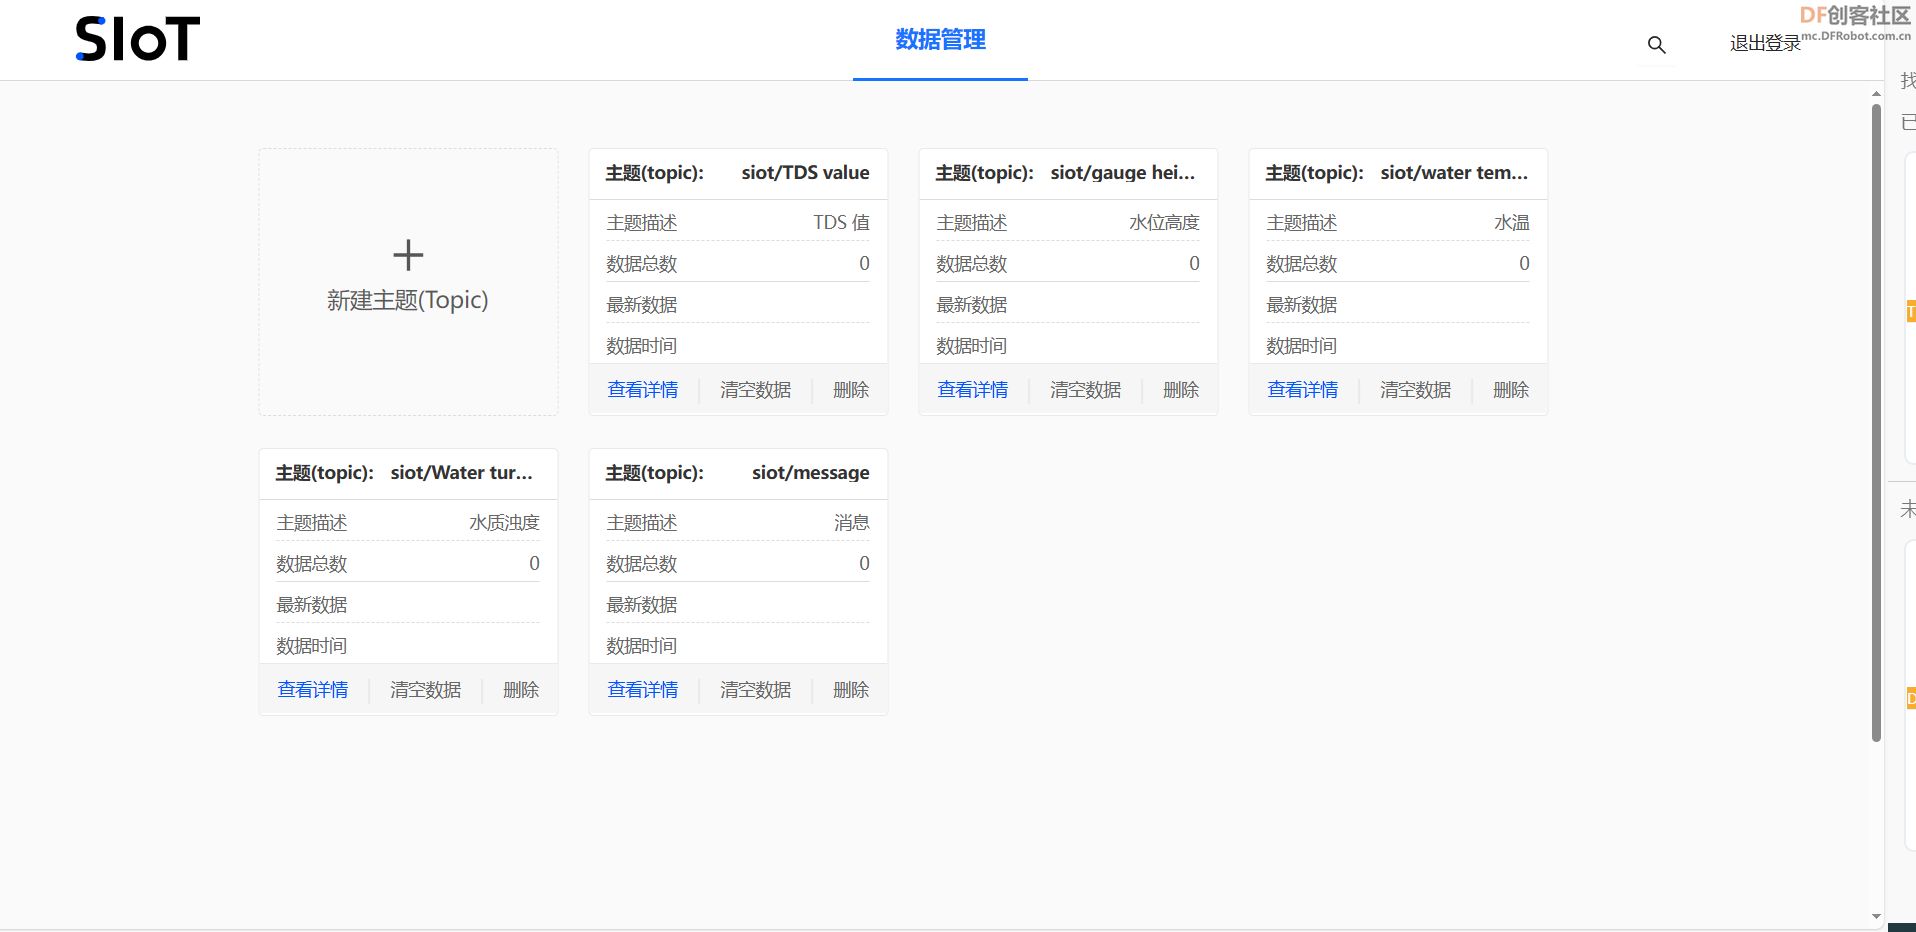Click 最新数据 label in siot/message card
Image resolution: width=1916 pixels, height=932 pixels.
tap(642, 605)
